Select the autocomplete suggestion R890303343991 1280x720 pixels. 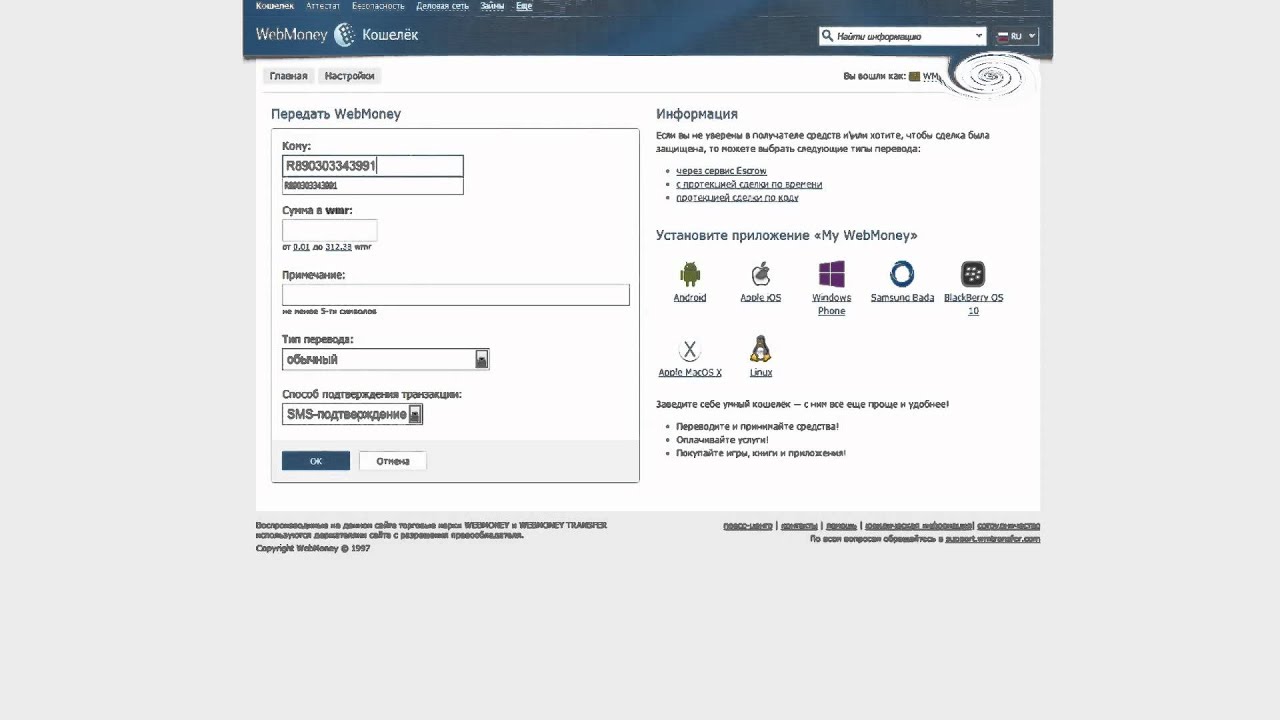click(372, 186)
